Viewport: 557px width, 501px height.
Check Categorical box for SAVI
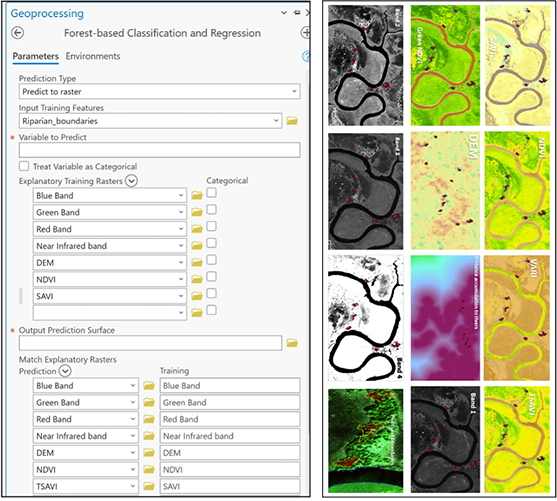[211, 293]
